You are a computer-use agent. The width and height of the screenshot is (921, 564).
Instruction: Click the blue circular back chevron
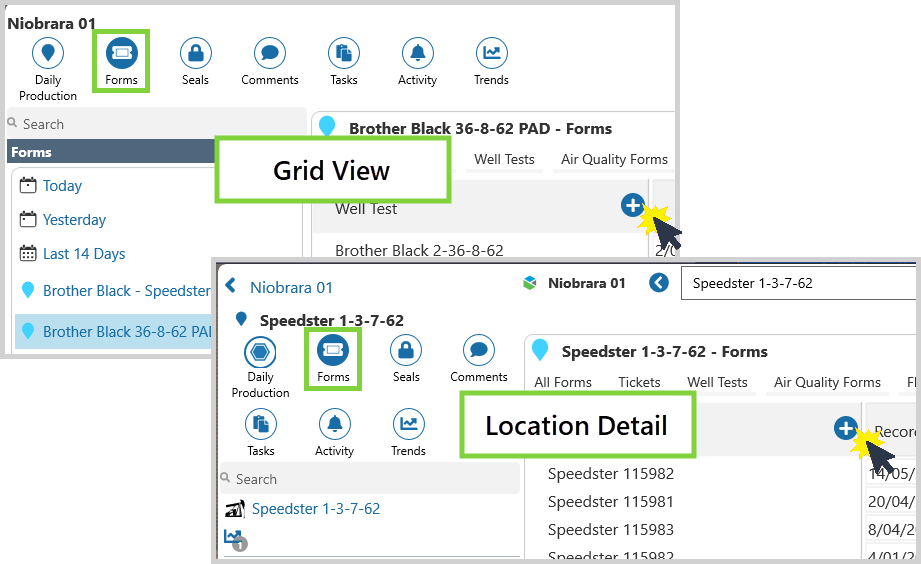tap(659, 283)
